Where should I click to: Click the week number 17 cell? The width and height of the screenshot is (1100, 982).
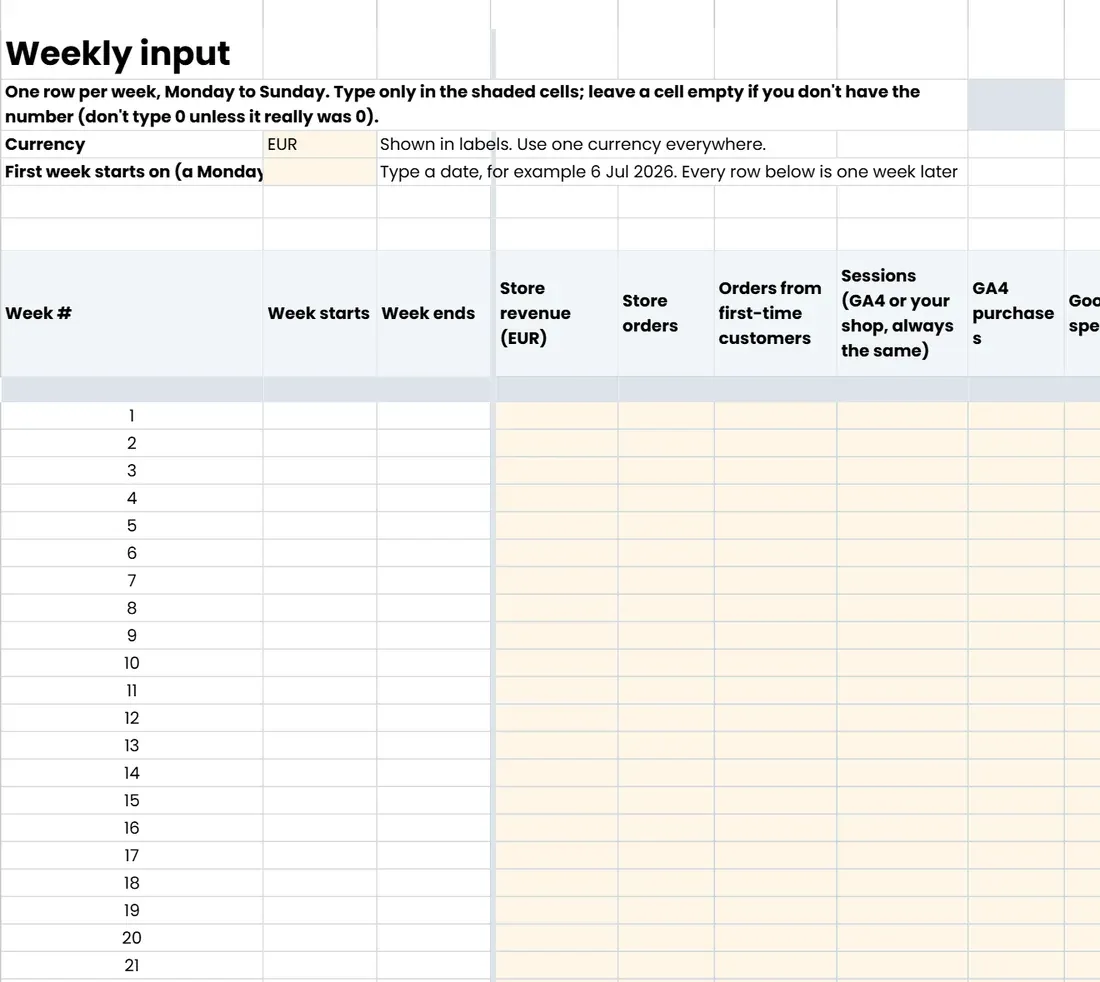pyautogui.click(x=132, y=856)
